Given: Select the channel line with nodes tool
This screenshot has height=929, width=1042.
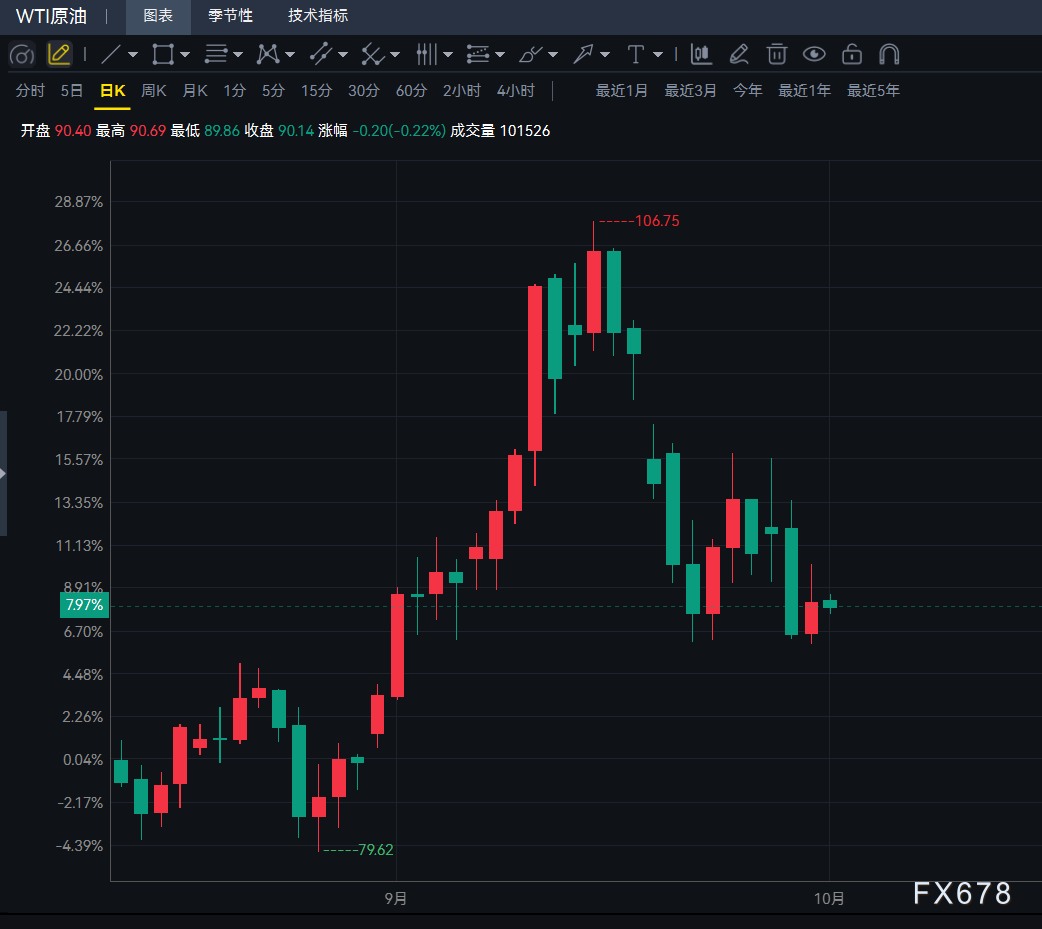Looking at the screenshot, I should pyautogui.click(x=321, y=54).
